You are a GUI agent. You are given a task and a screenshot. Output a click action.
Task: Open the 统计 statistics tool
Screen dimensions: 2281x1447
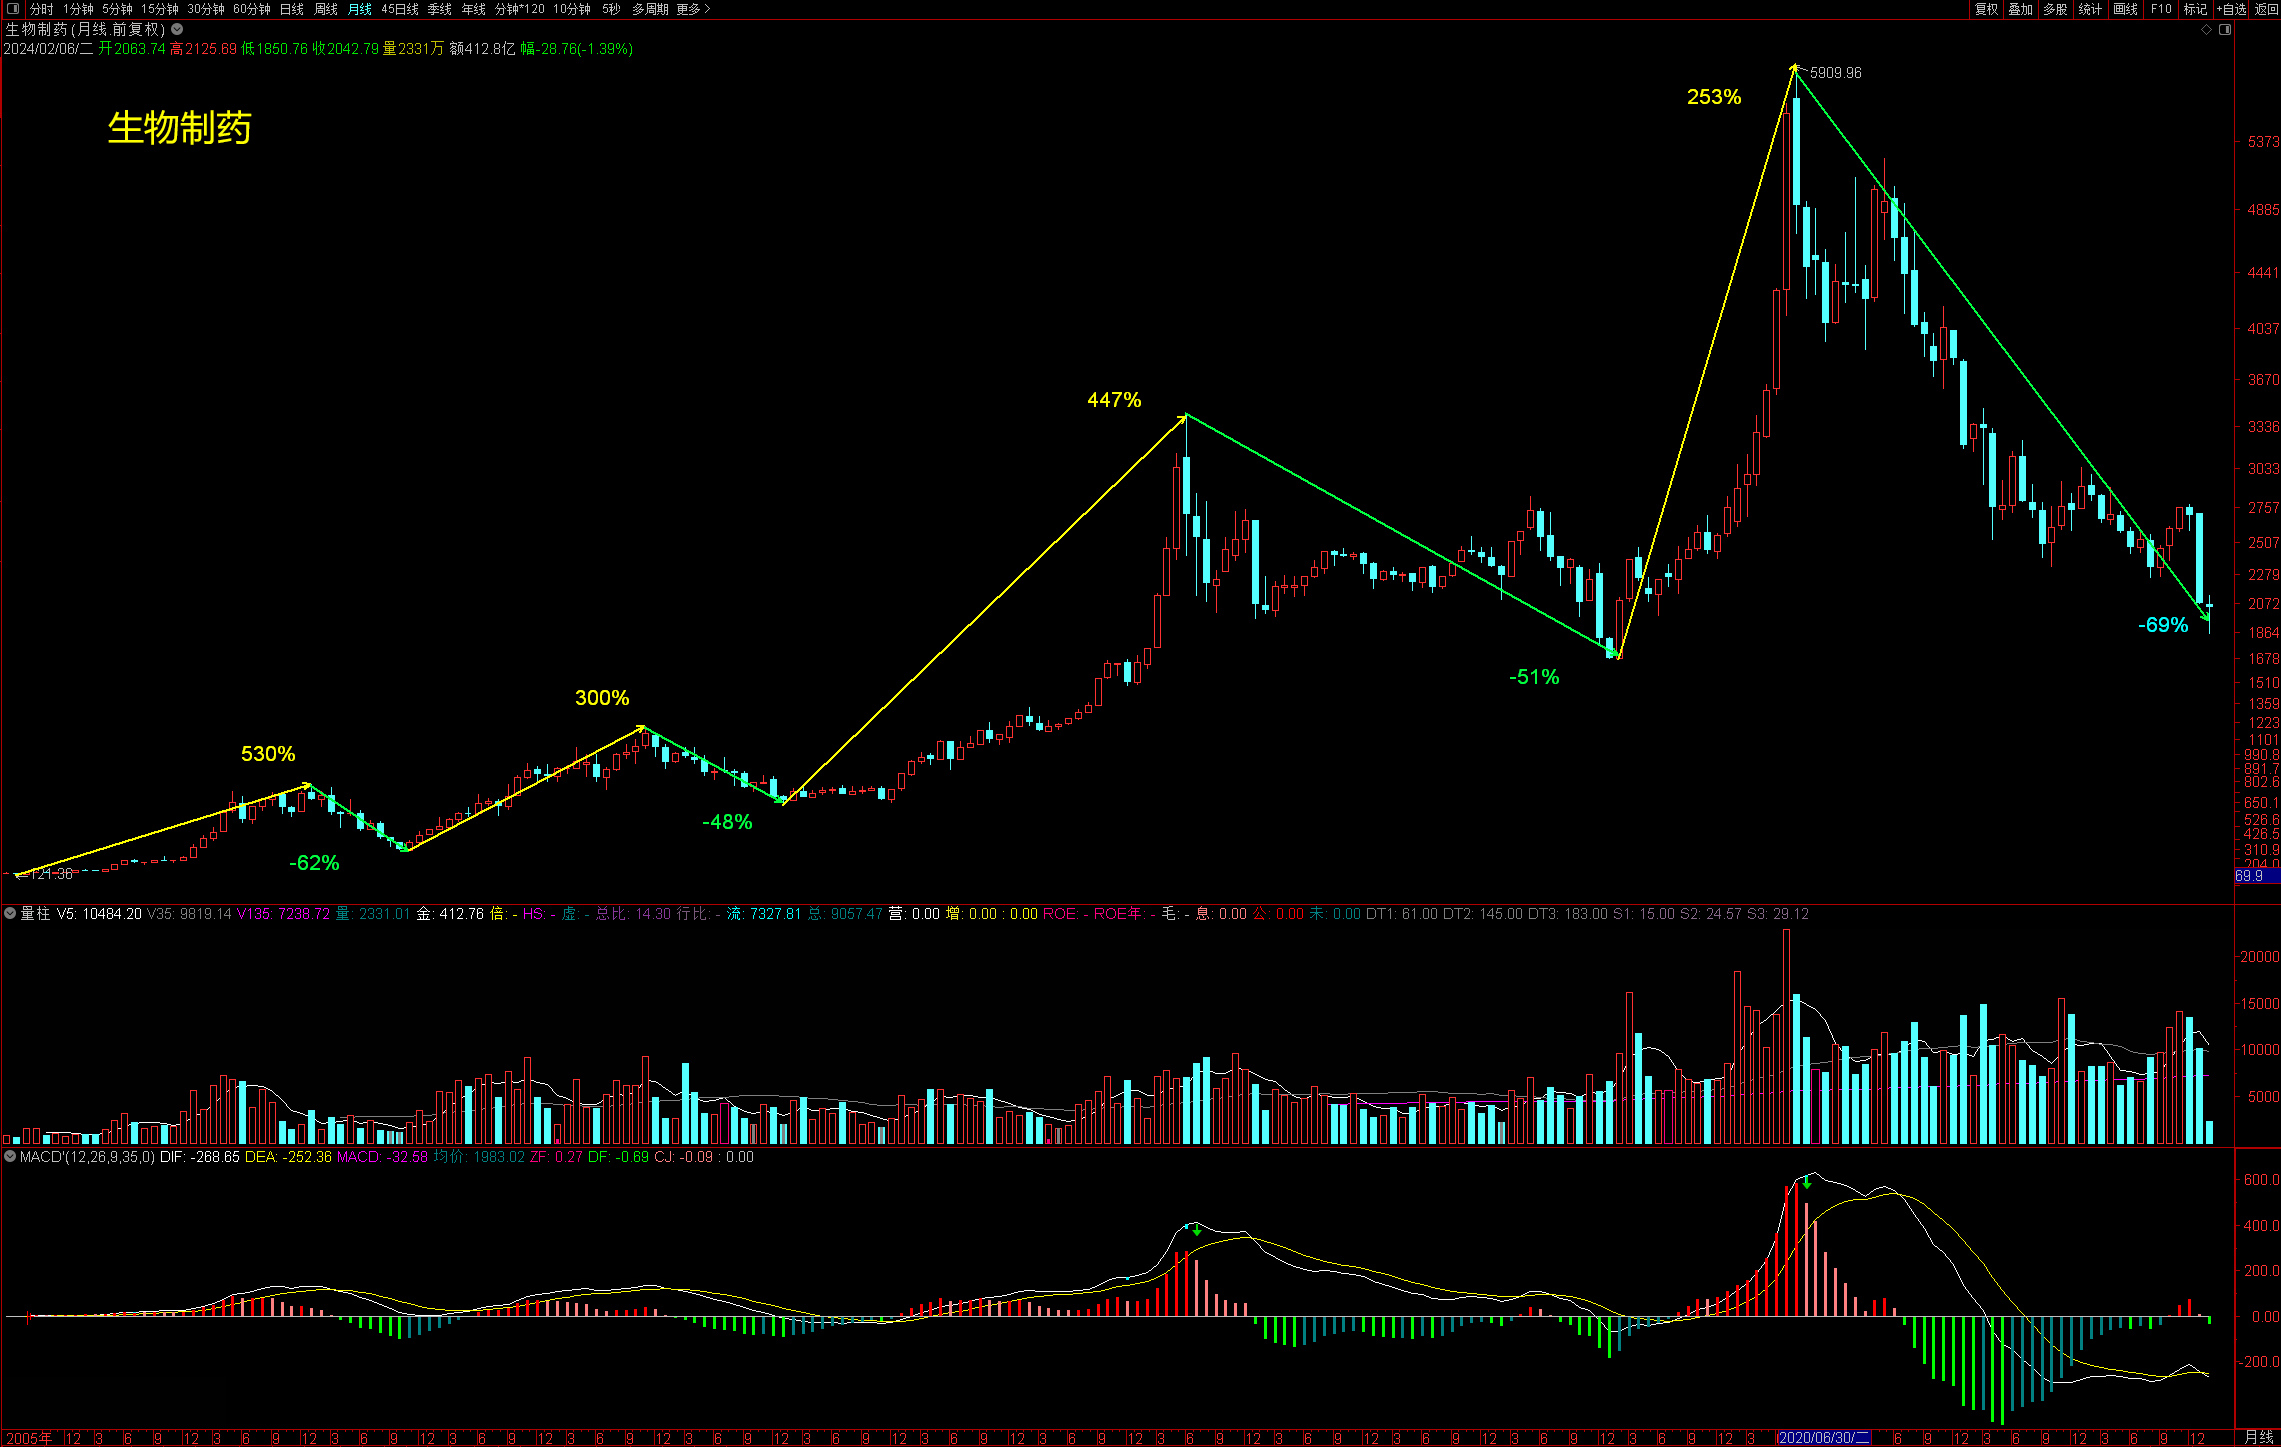pos(2090,9)
